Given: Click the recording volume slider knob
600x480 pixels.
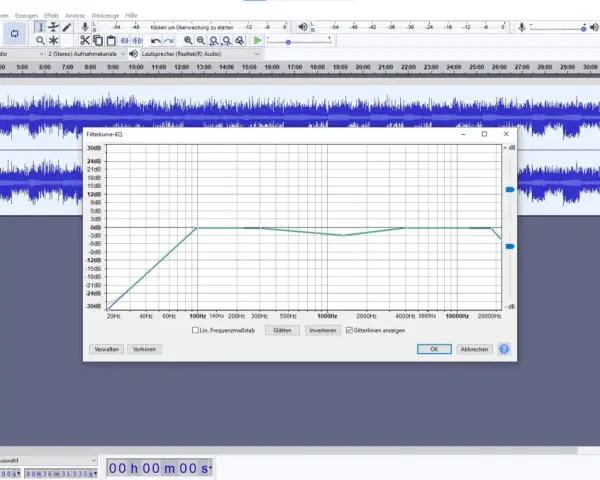Looking at the screenshot, I should (583, 29).
